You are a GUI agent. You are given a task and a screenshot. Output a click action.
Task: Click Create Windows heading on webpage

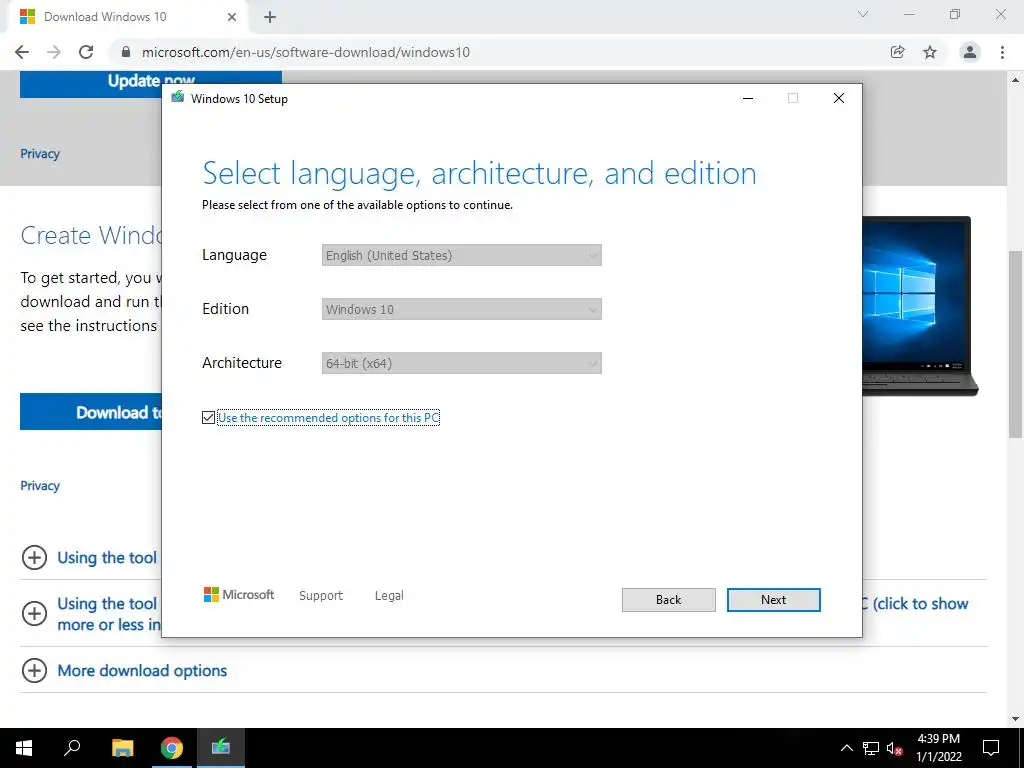point(91,235)
